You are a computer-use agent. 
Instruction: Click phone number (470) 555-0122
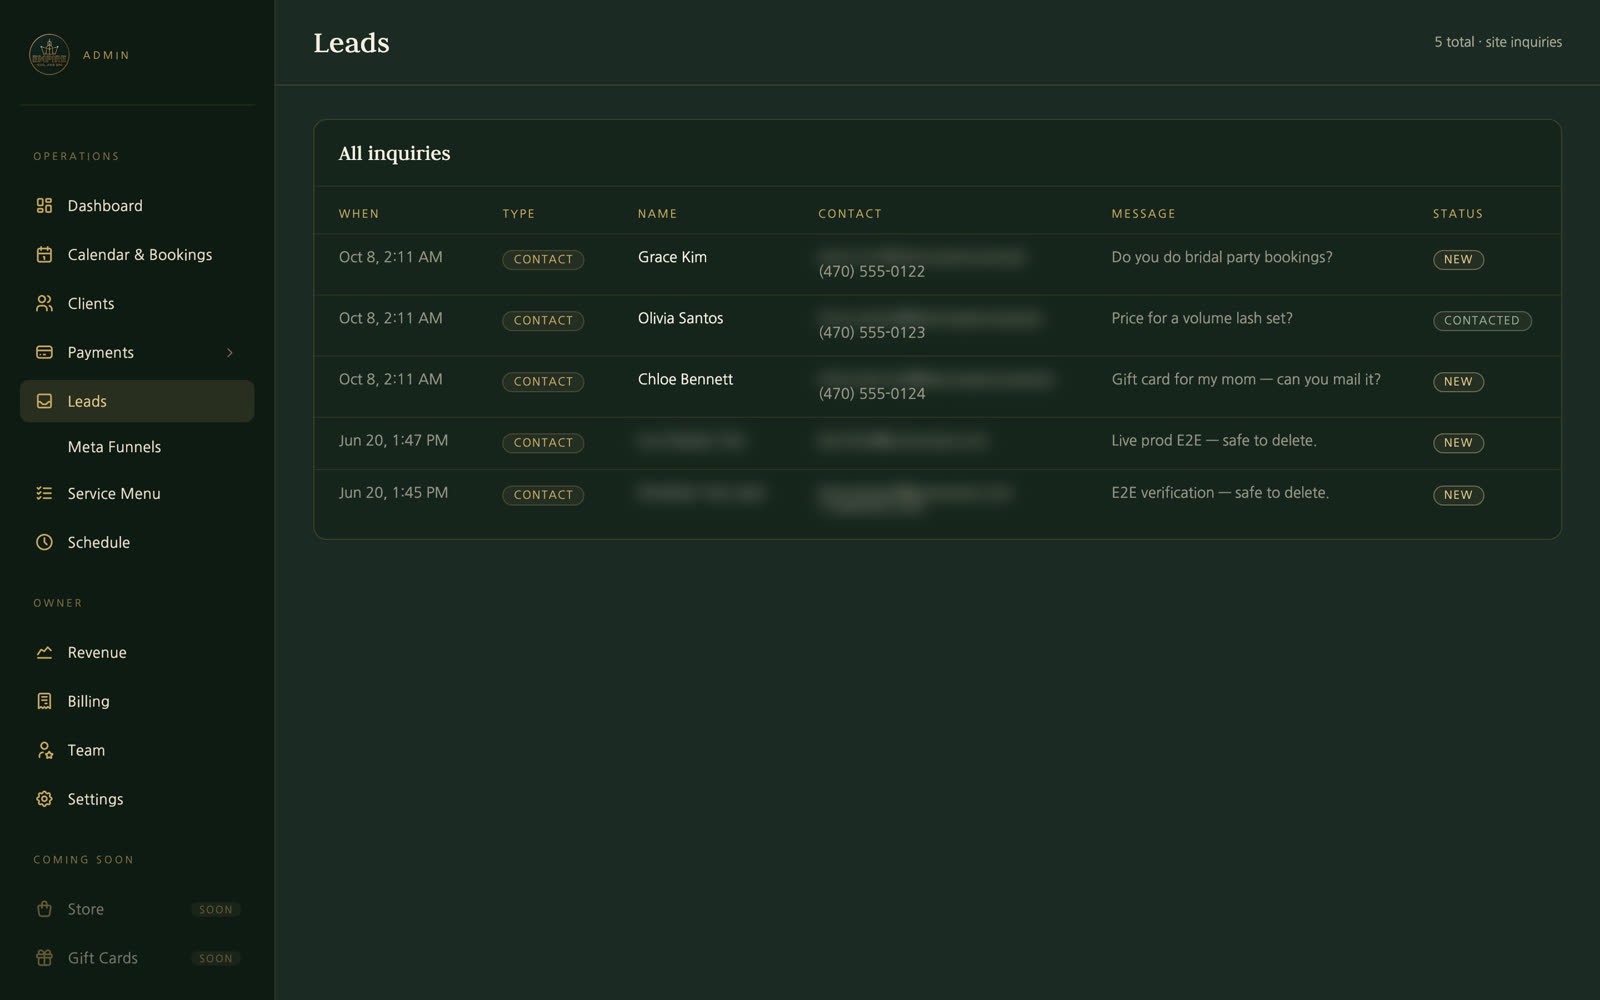point(872,271)
